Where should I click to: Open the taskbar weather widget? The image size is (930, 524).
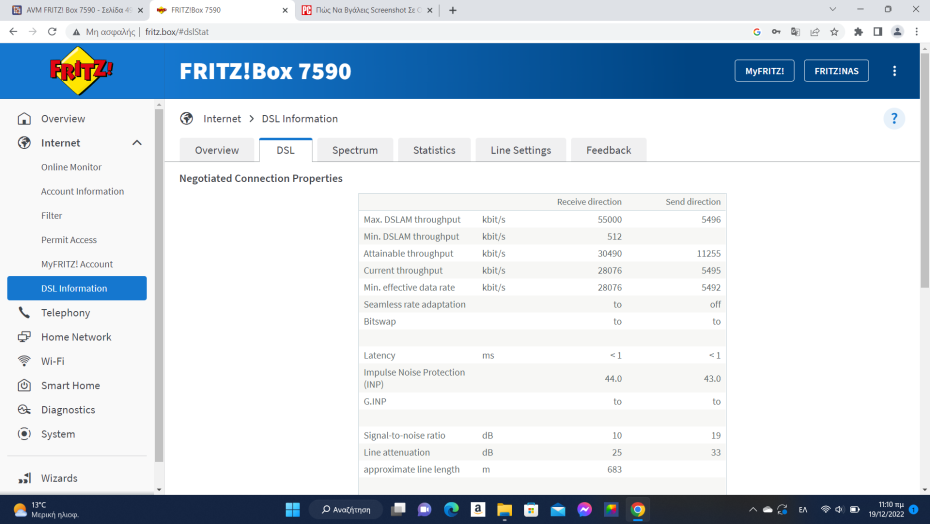pos(45,510)
